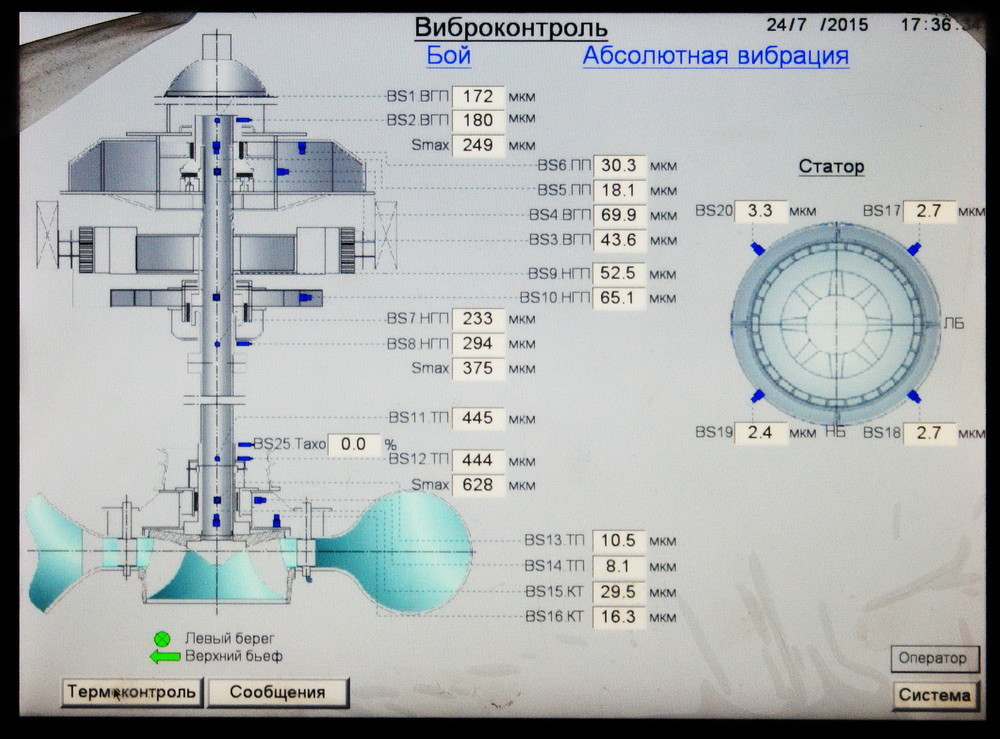1000x739 pixels.
Task: Open the Термоконтроль screen
Action: point(131,692)
